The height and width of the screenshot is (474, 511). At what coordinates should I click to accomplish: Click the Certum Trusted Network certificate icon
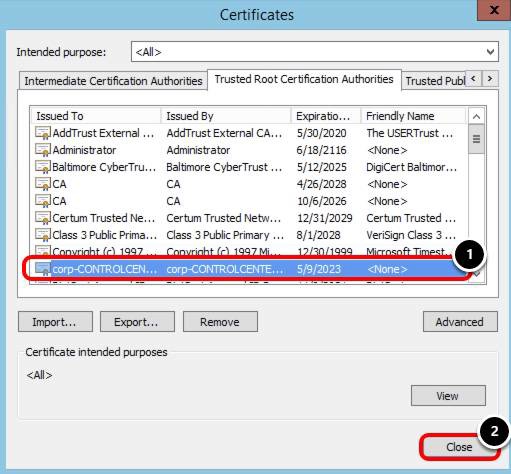tap(43, 218)
